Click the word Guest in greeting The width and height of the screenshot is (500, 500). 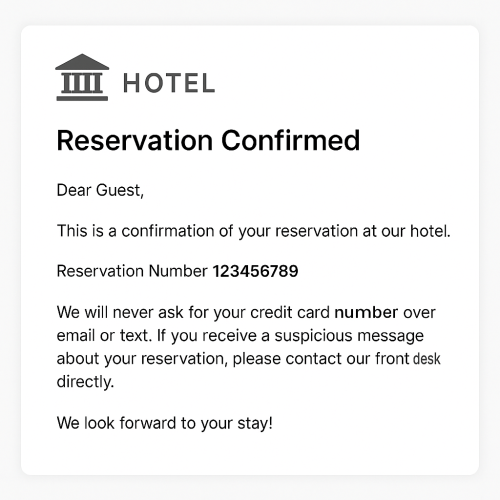(120, 190)
